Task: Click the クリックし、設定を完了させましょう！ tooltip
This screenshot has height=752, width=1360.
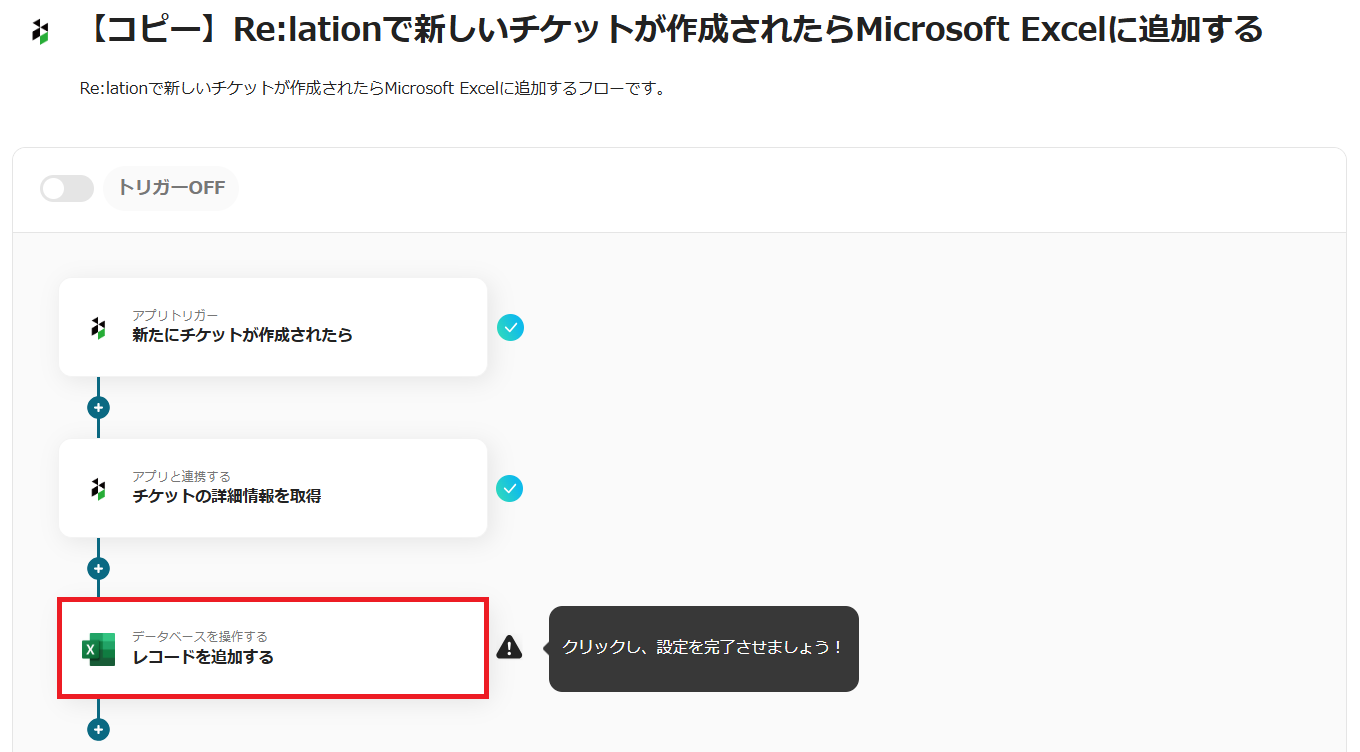Action: [703, 648]
